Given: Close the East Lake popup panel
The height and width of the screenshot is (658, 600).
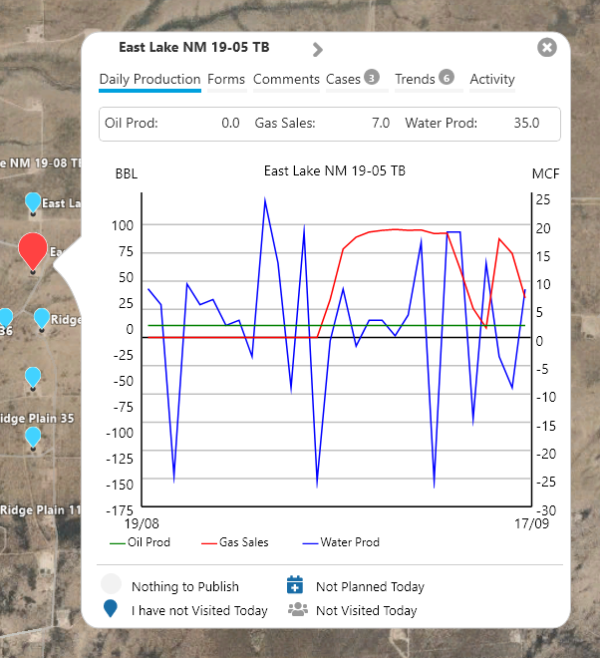Looking at the screenshot, I should pos(547,47).
